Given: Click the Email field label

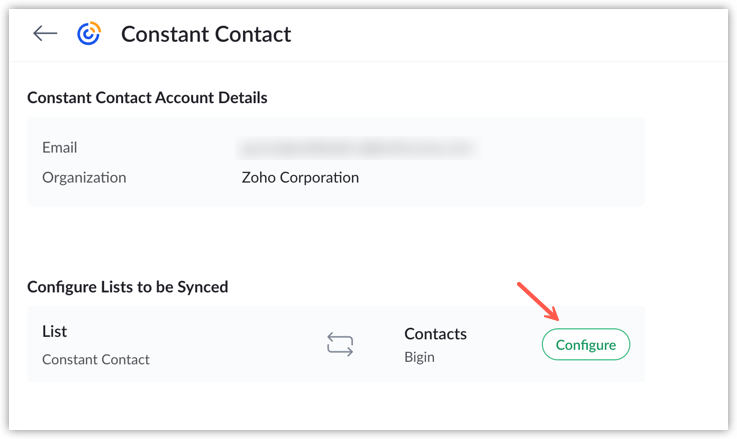Looking at the screenshot, I should tap(59, 147).
